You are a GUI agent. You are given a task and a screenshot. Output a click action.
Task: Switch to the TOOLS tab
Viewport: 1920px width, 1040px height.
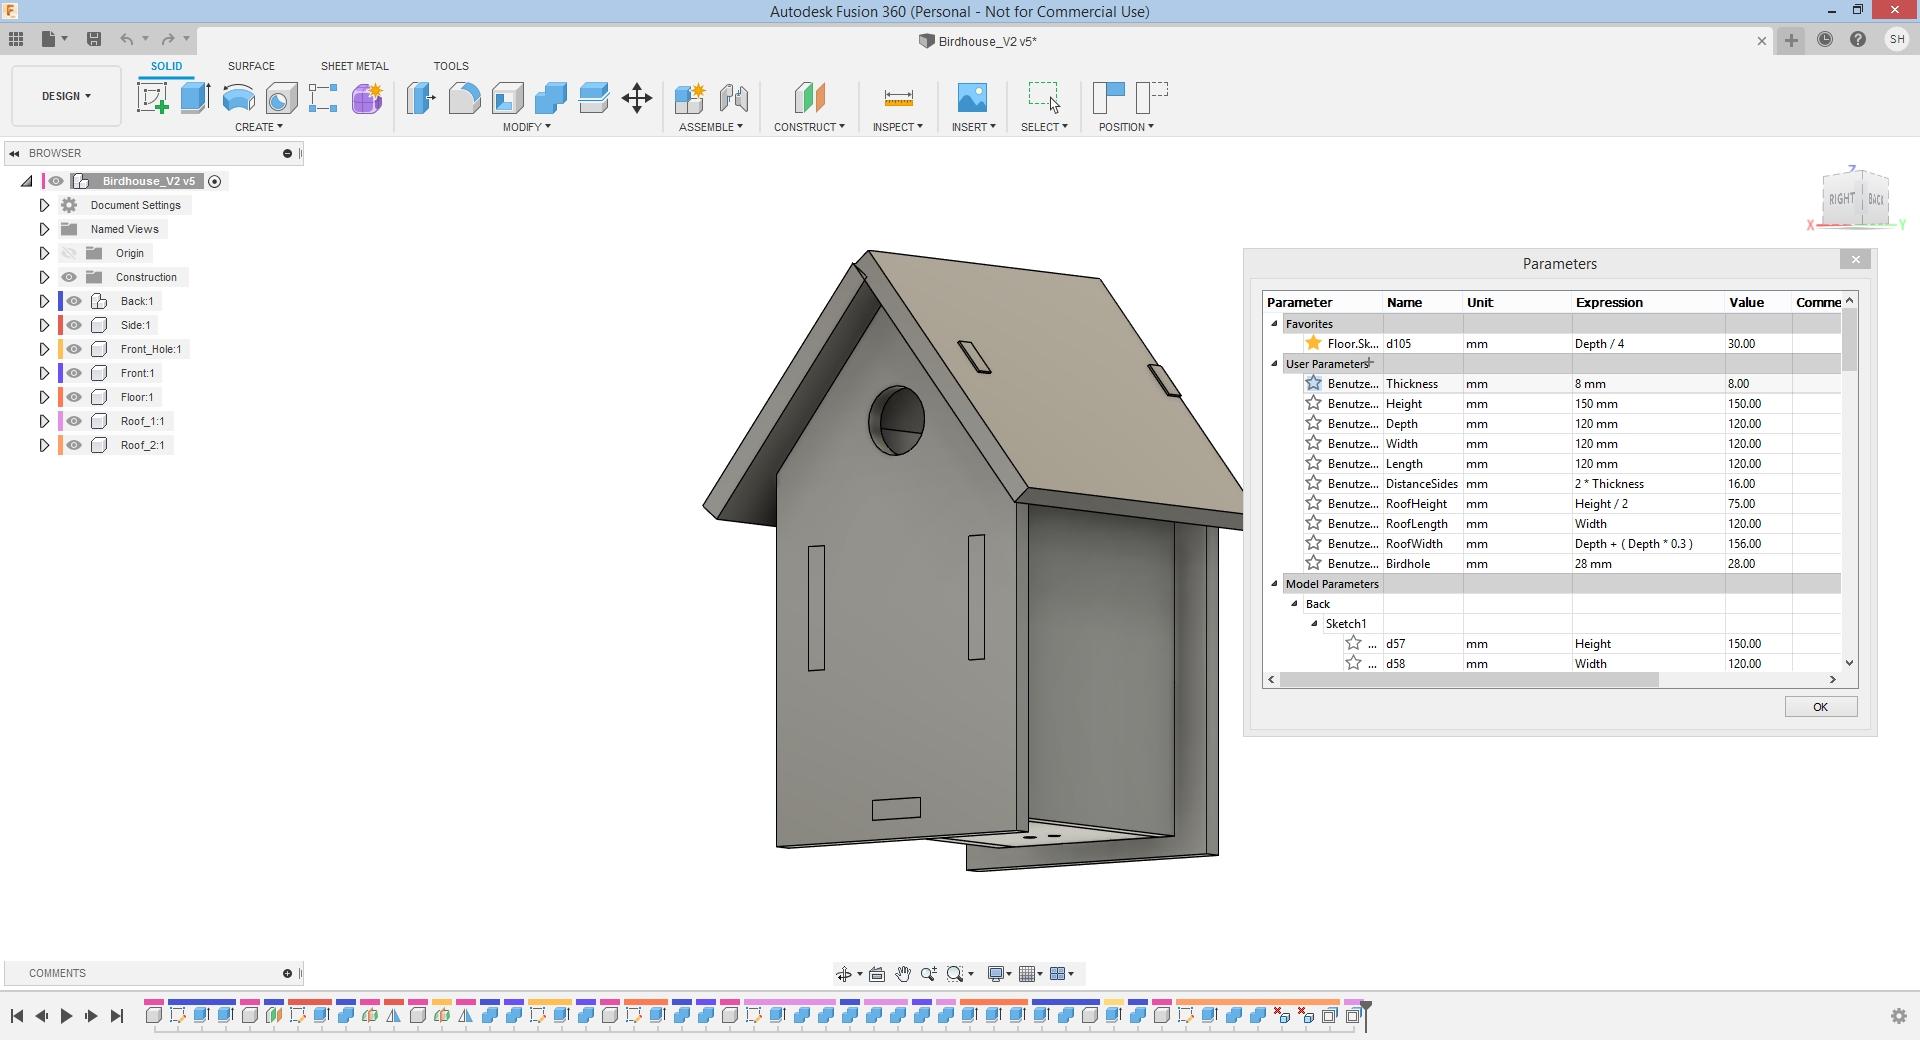click(451, 66)
